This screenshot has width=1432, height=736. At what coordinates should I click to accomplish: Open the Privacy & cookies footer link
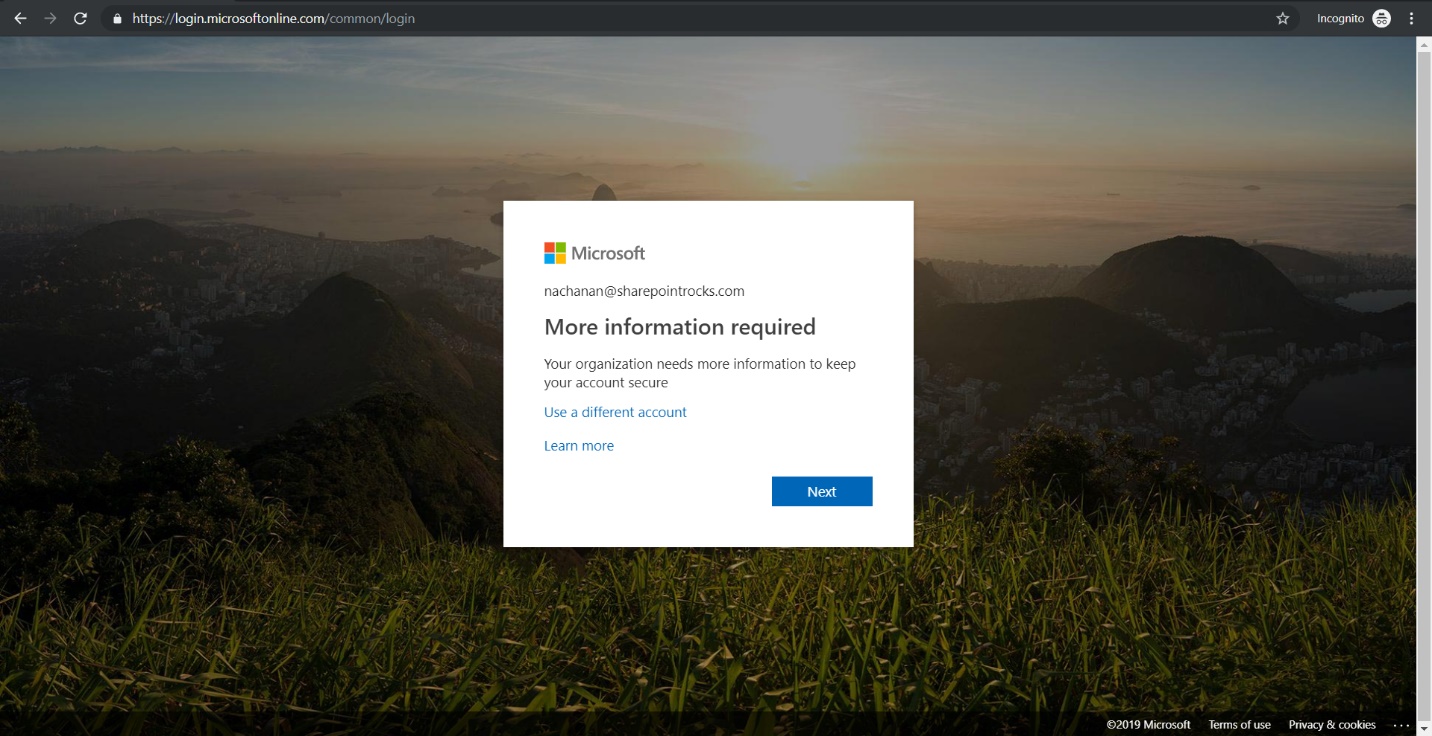pos(1331,725)
